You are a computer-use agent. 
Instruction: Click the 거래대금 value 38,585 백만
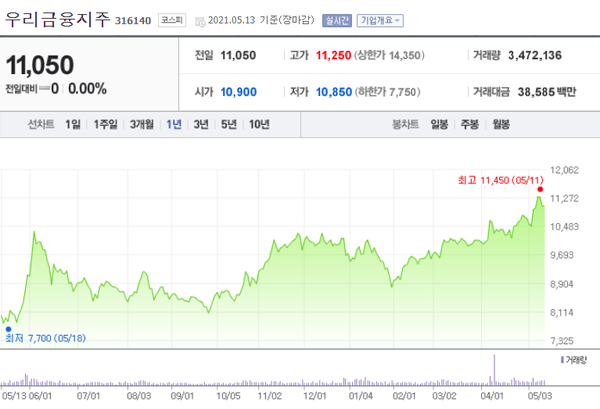547,92
